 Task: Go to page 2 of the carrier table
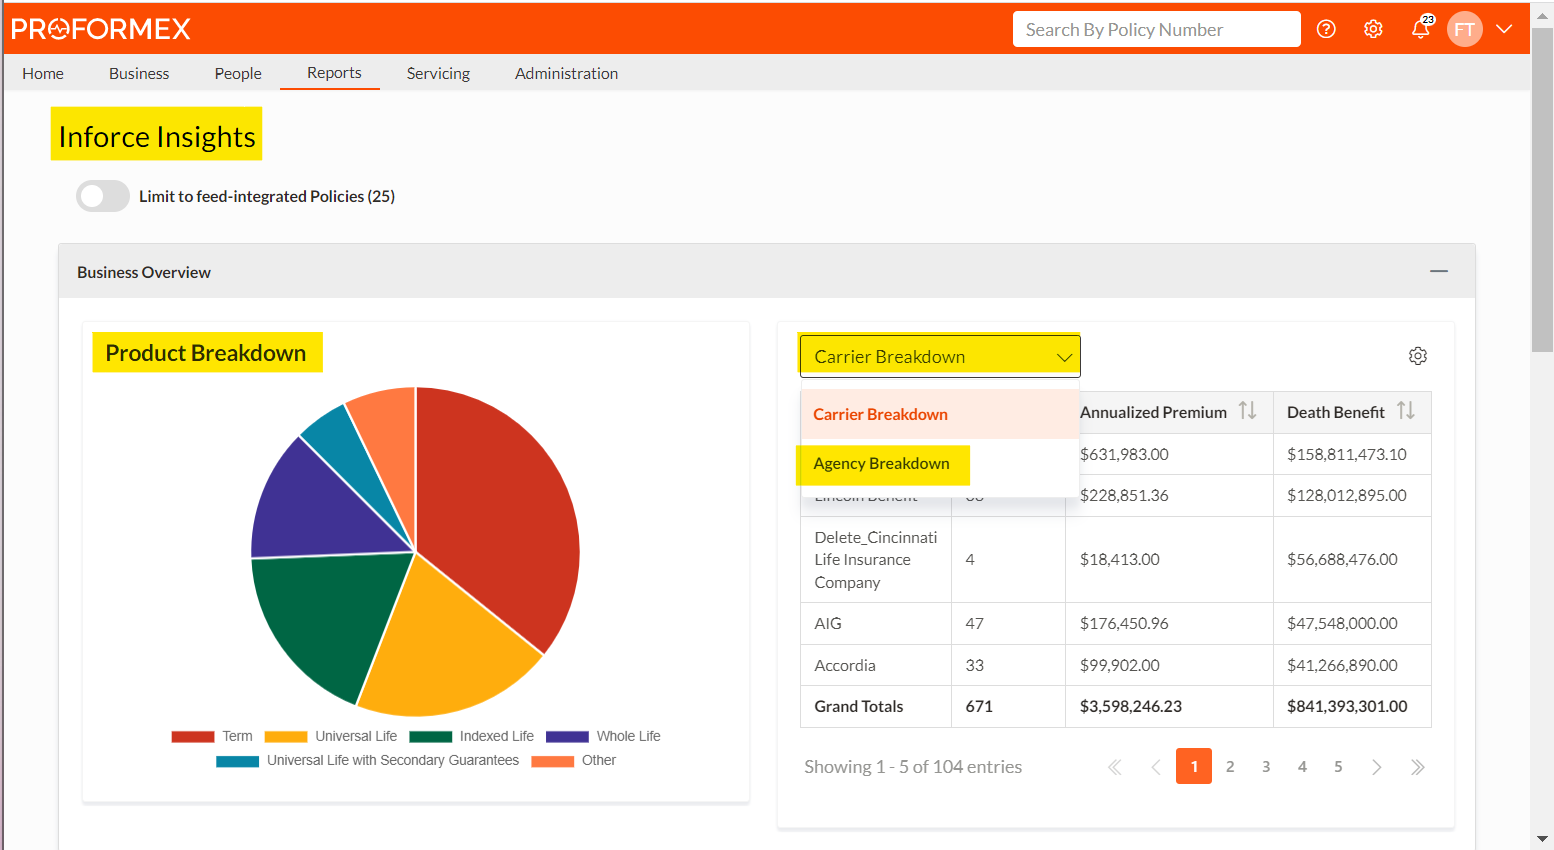(1229, 766)
